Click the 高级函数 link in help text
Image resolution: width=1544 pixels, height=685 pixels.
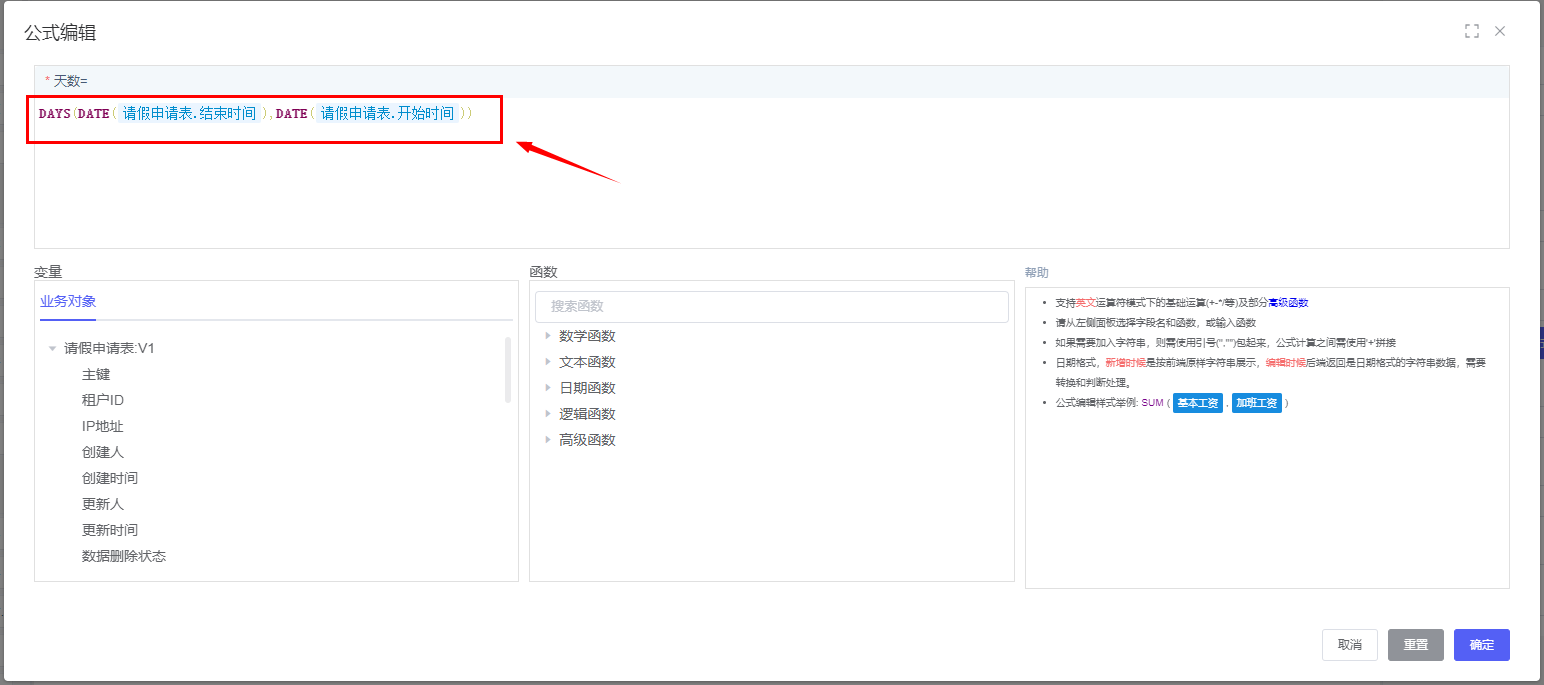(1288, 302)
